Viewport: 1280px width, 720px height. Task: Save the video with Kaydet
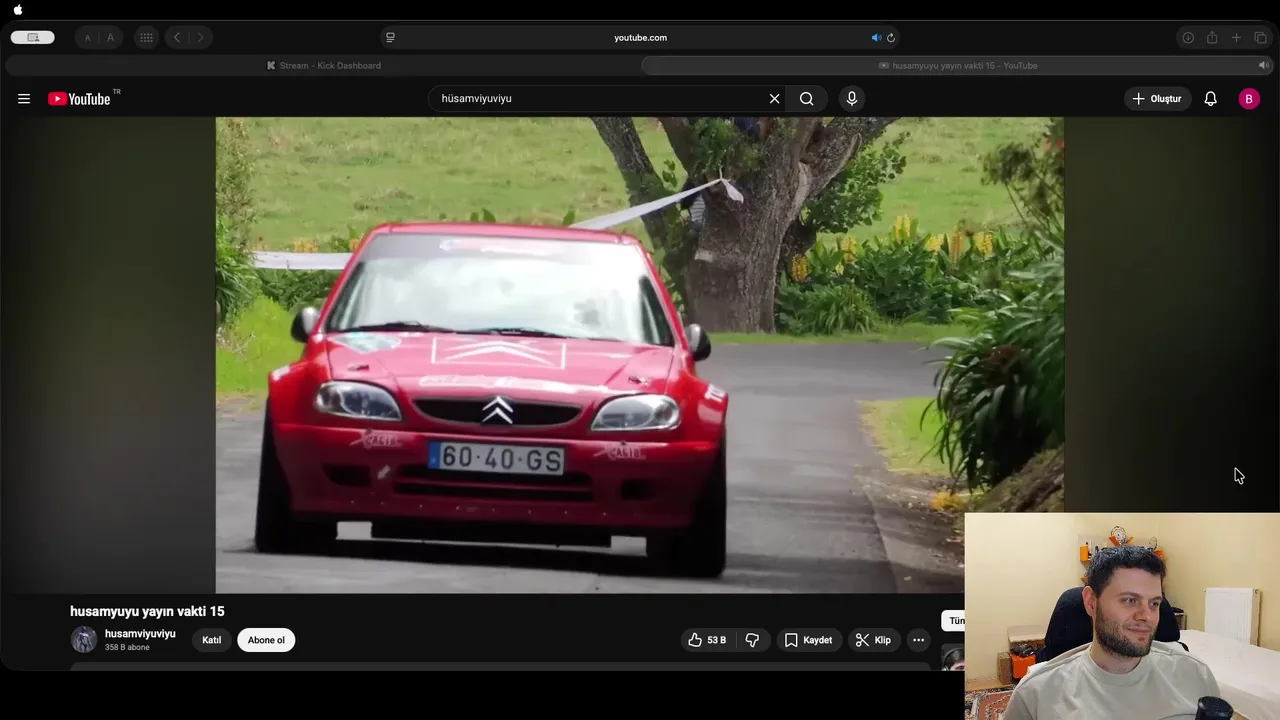[x=808, y=640]
